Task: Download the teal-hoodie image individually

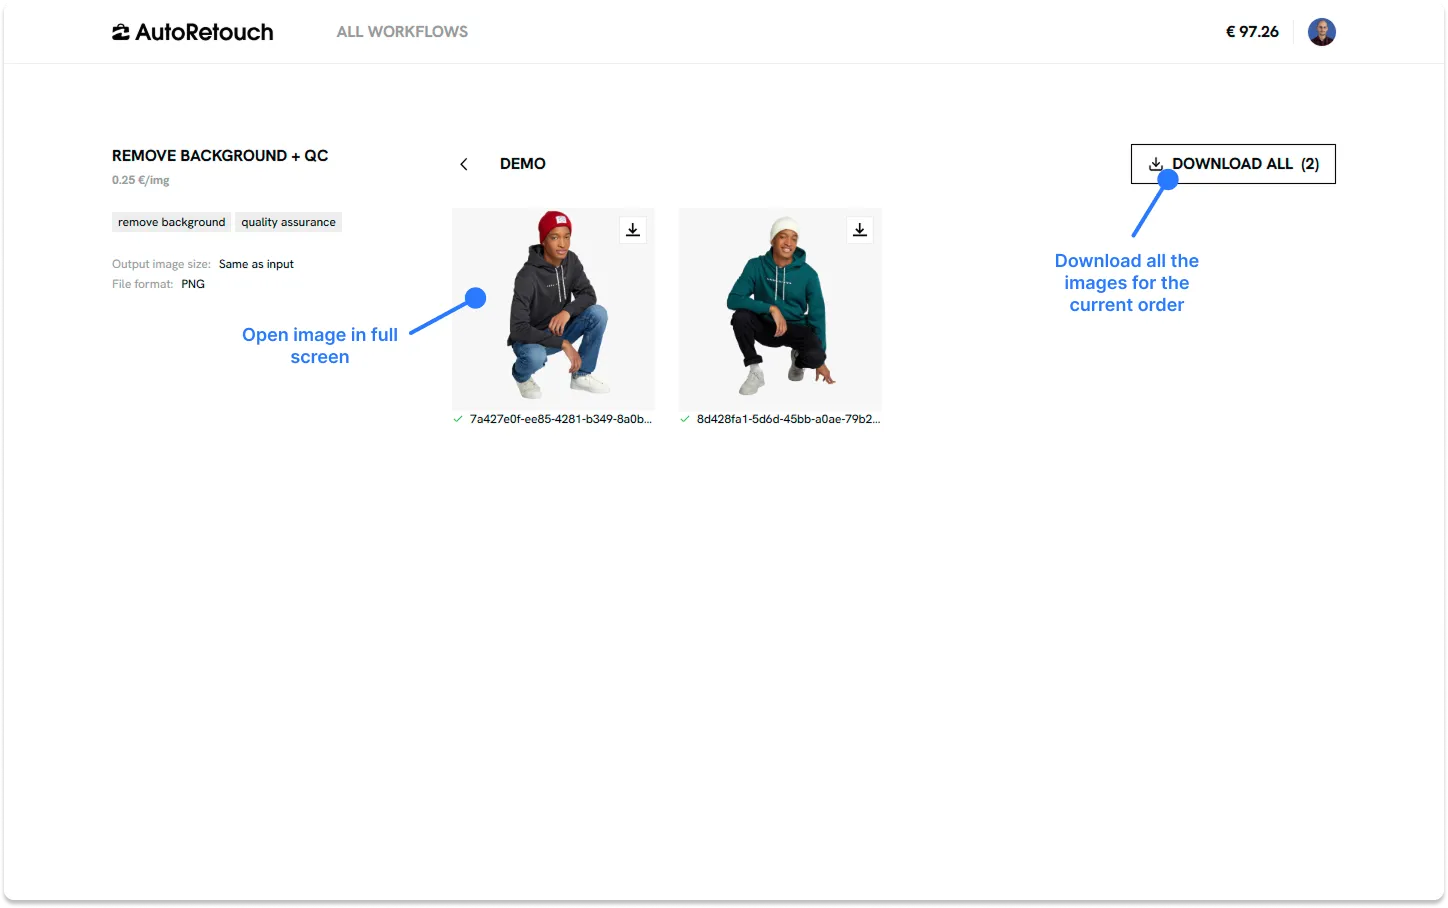Action: pos(859,229)
